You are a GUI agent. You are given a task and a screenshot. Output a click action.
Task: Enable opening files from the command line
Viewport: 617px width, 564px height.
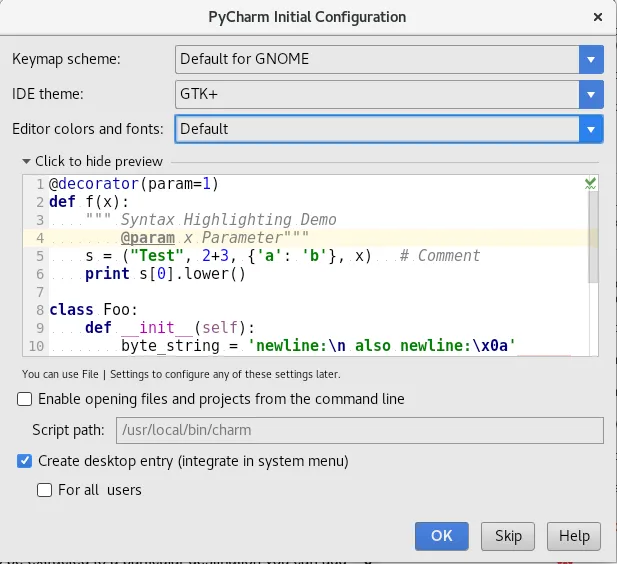pos(24,399)
